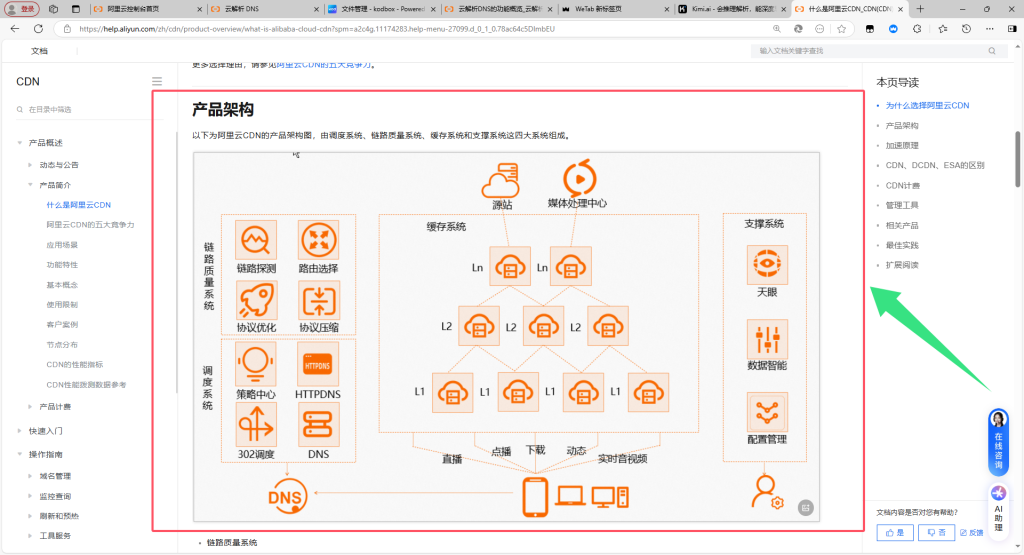Click the browser back arrow

pyautogui.click(x=13, y=29)
